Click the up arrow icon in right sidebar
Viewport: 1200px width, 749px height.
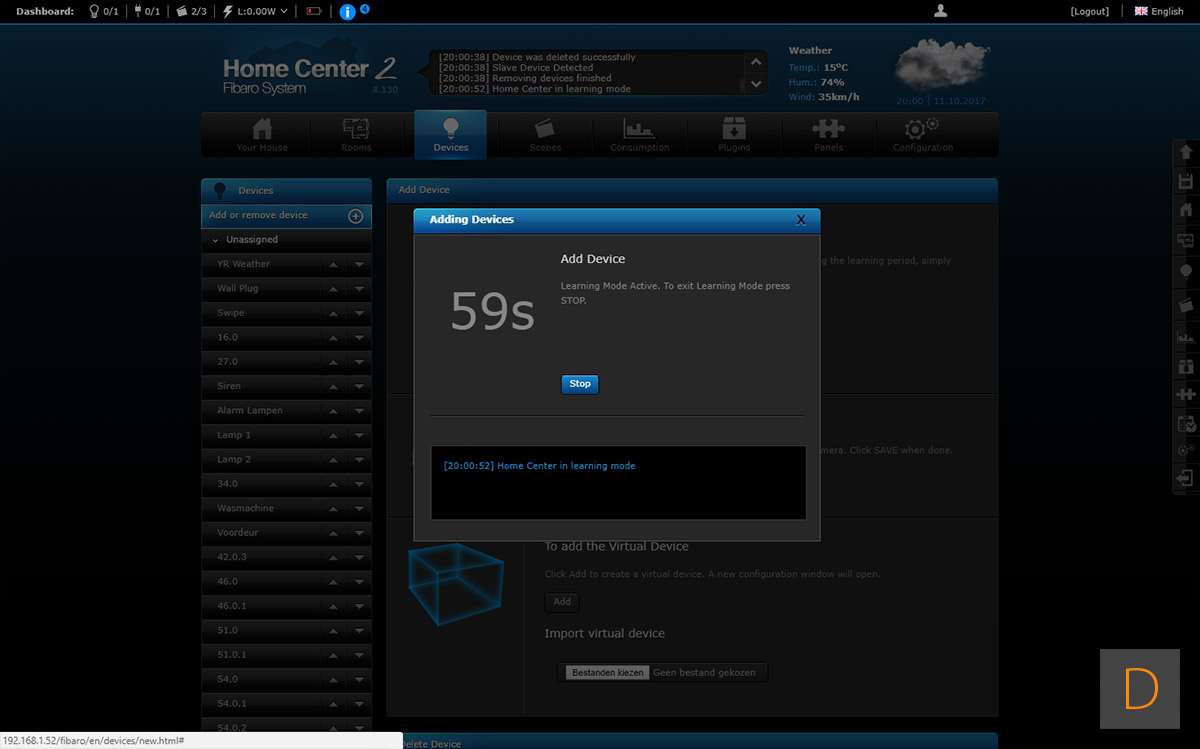click(x=1186, y=152)
